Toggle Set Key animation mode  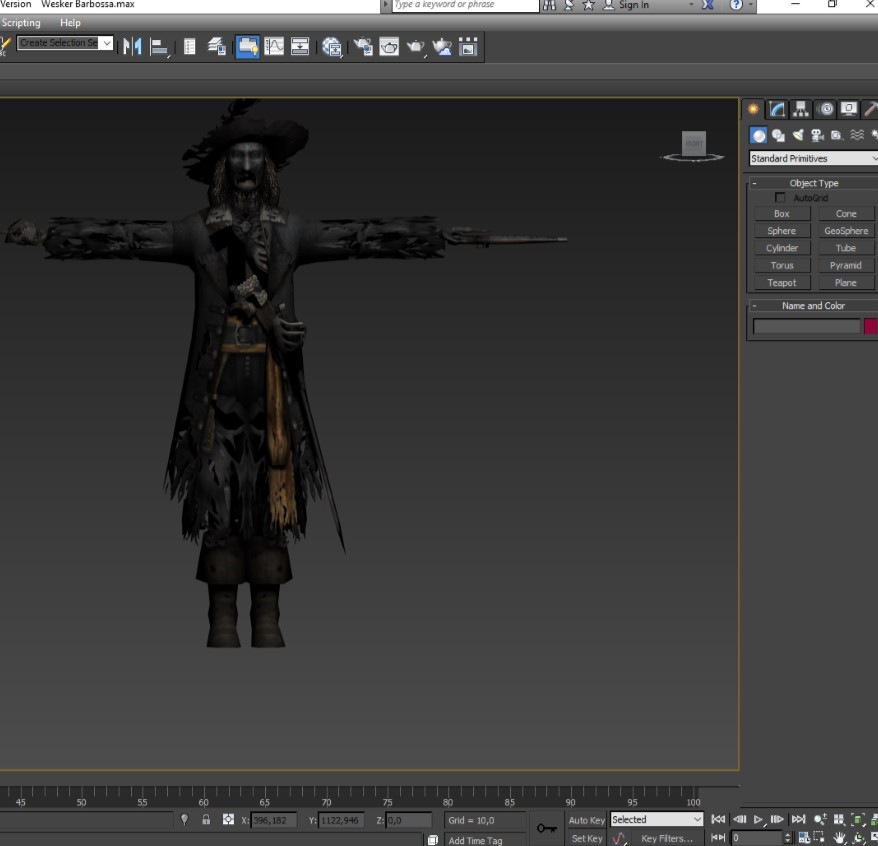point(586,839)
